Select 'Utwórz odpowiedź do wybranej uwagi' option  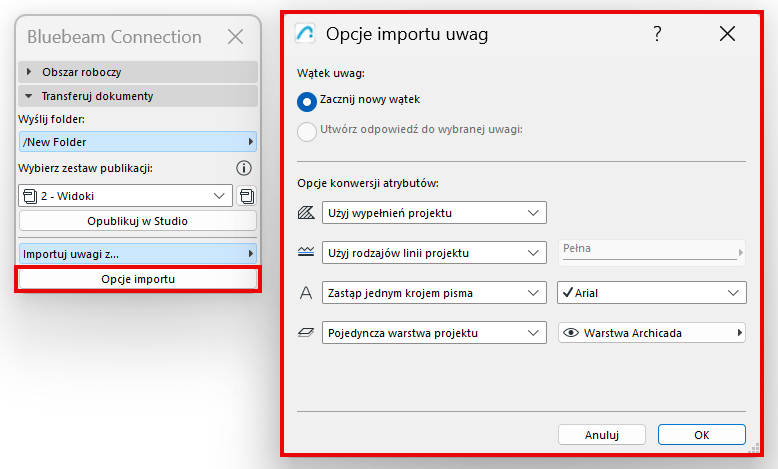pos(307,129)
